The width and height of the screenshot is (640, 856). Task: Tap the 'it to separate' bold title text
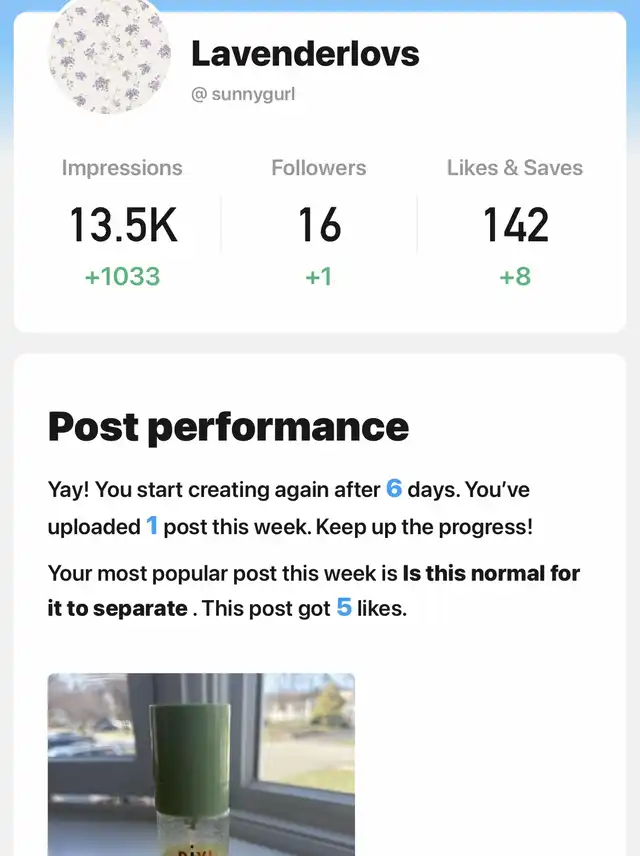tap(117, 608)
